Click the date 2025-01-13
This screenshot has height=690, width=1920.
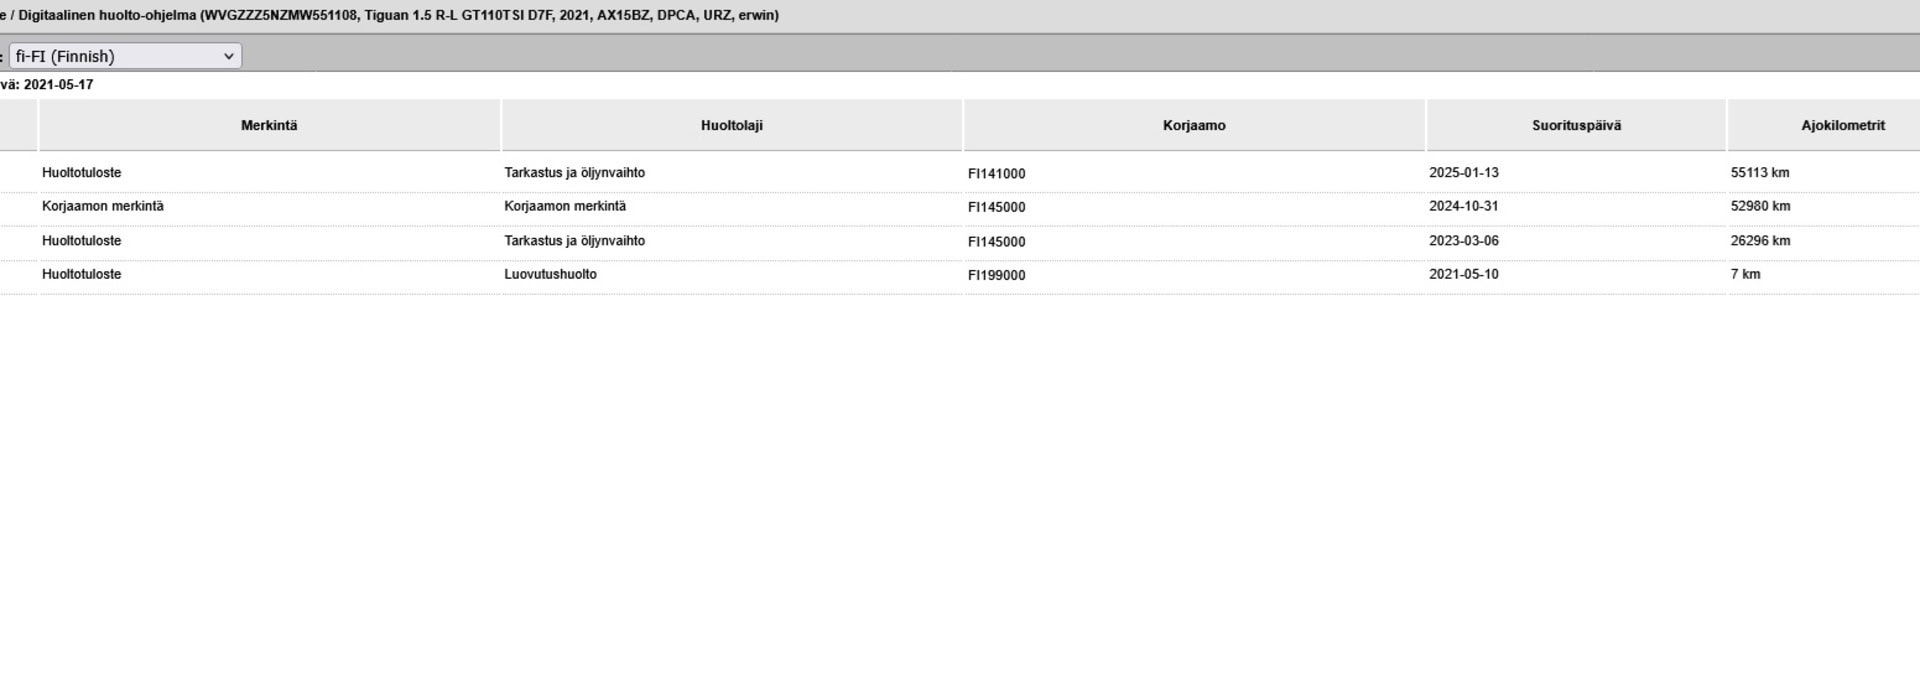click(1464, 173)
